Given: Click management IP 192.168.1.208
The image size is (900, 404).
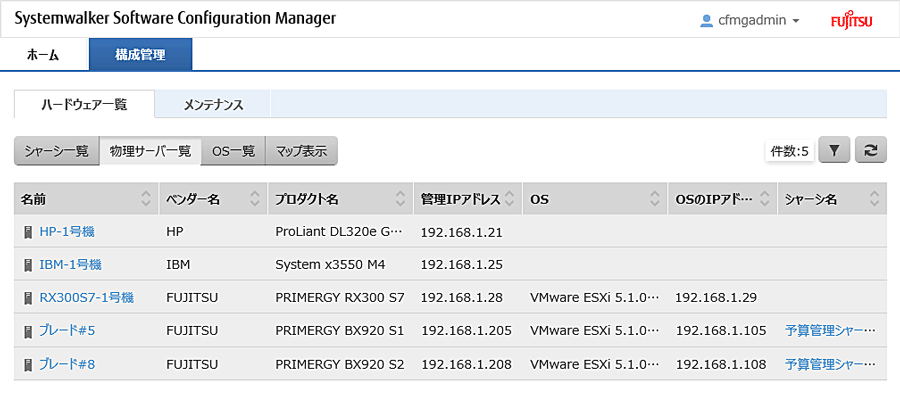Looking at the screenshot, I should click(x=466, y=364).
